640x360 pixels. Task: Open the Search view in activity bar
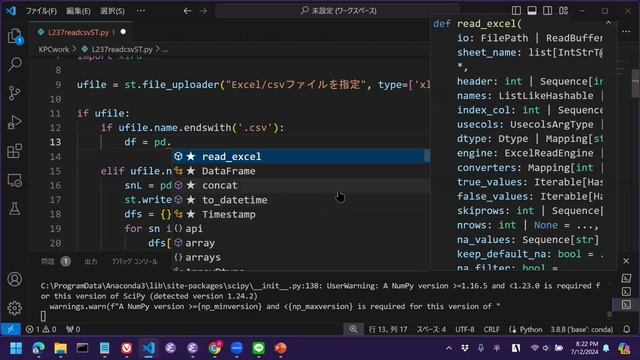(15, 64)
